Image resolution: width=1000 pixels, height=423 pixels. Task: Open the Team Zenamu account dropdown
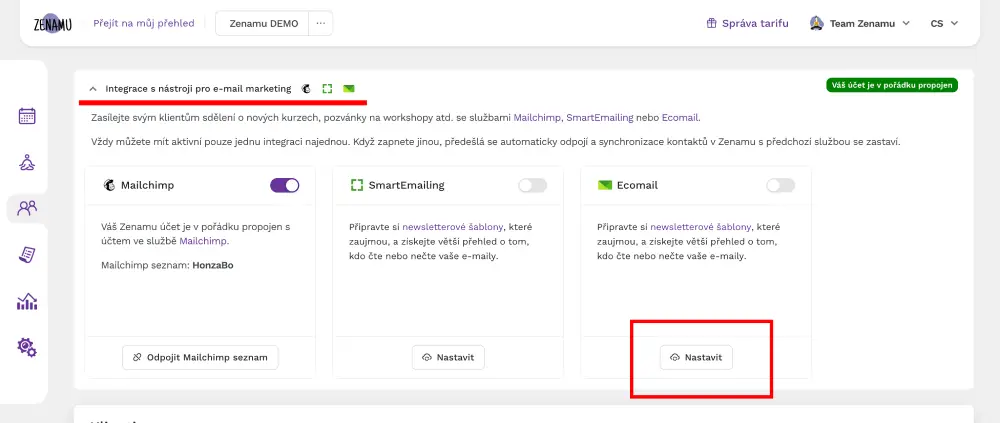tap(861, 24)
